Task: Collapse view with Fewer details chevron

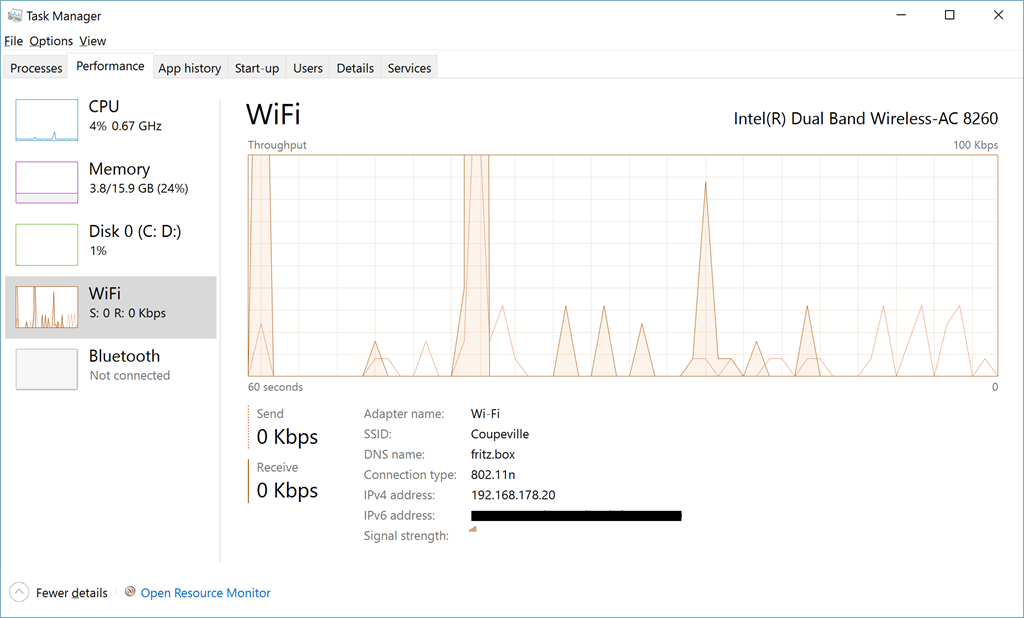Action: [x=19, y=592]
